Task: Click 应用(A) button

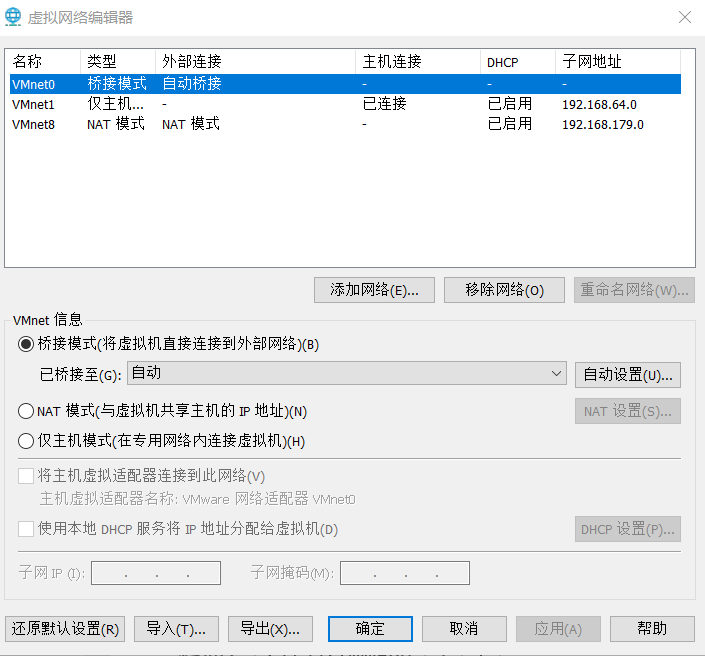Action: pos(558,629)
